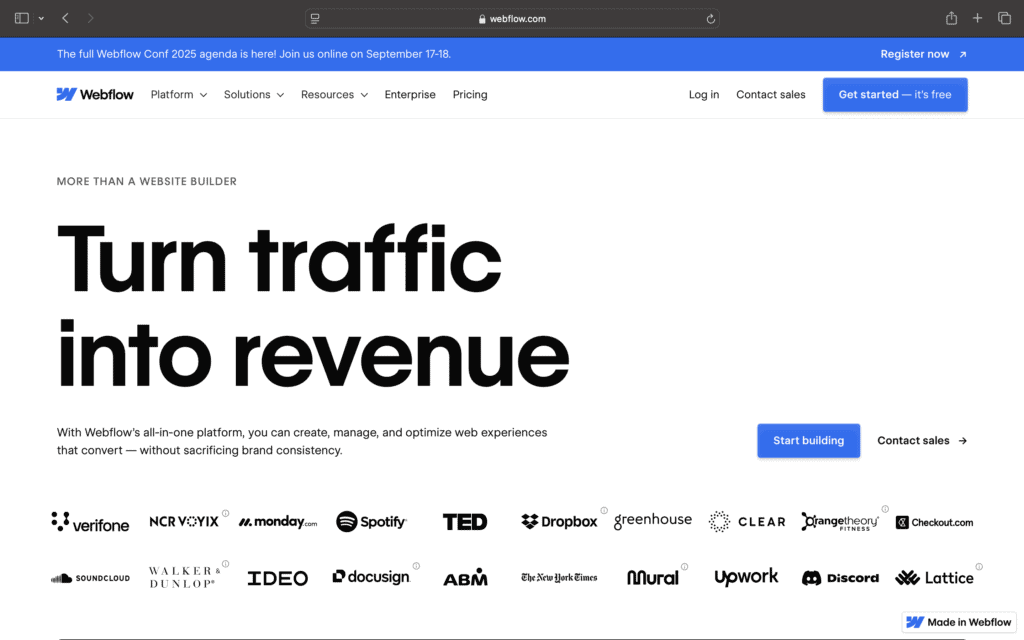Click the Orangetheory Fitness logo
This screenshot has height=640, width=1024.
(840, 522)
